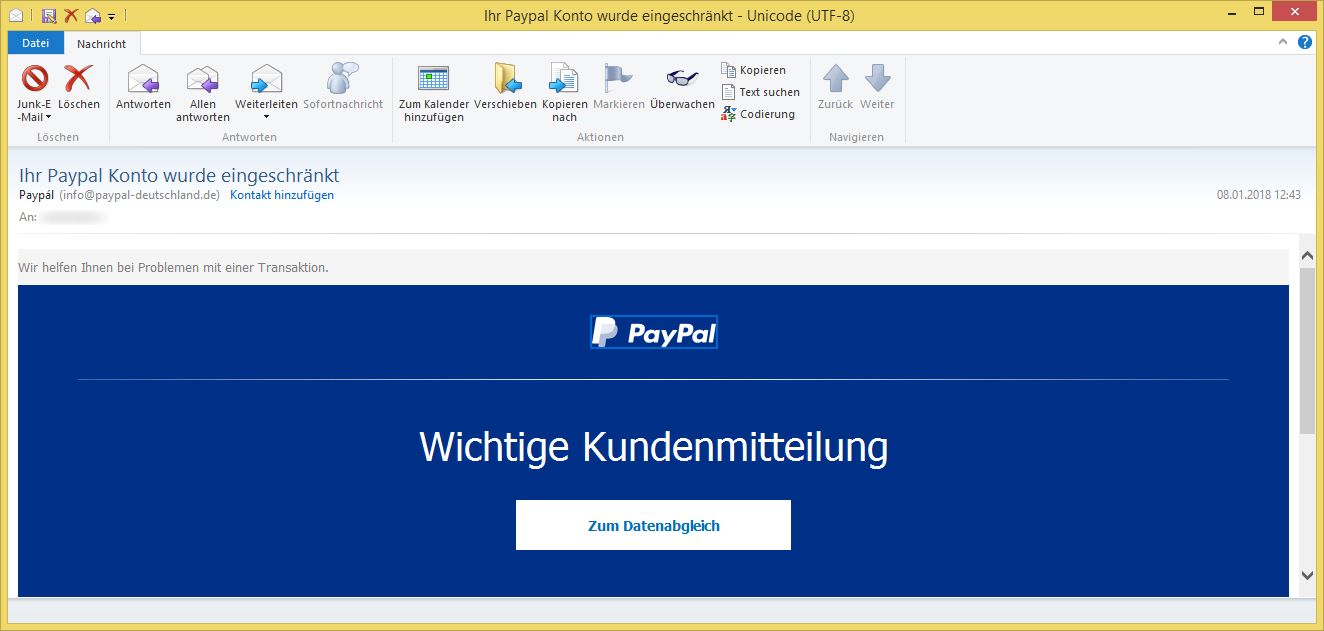Viewport: 1324px width, 631px height.
Task: Copy selected text via Kopieren
Action: click(754, 70)
